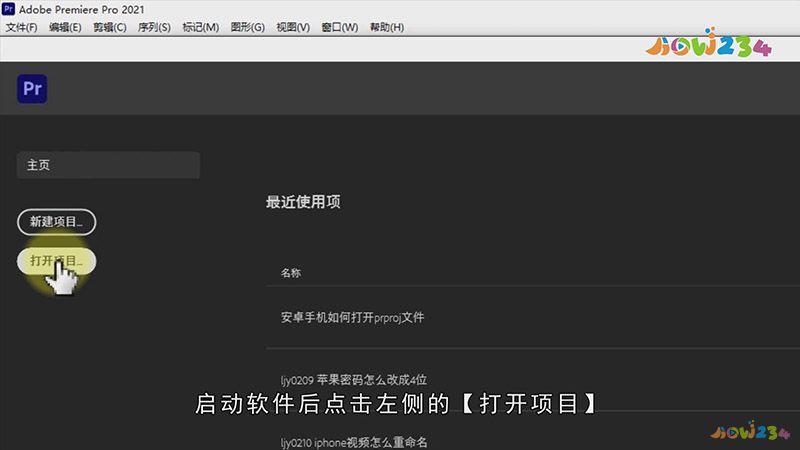800x450 pixels.
Task: Click the Premiere Pro title bar icon
Action: pos(8,9)
